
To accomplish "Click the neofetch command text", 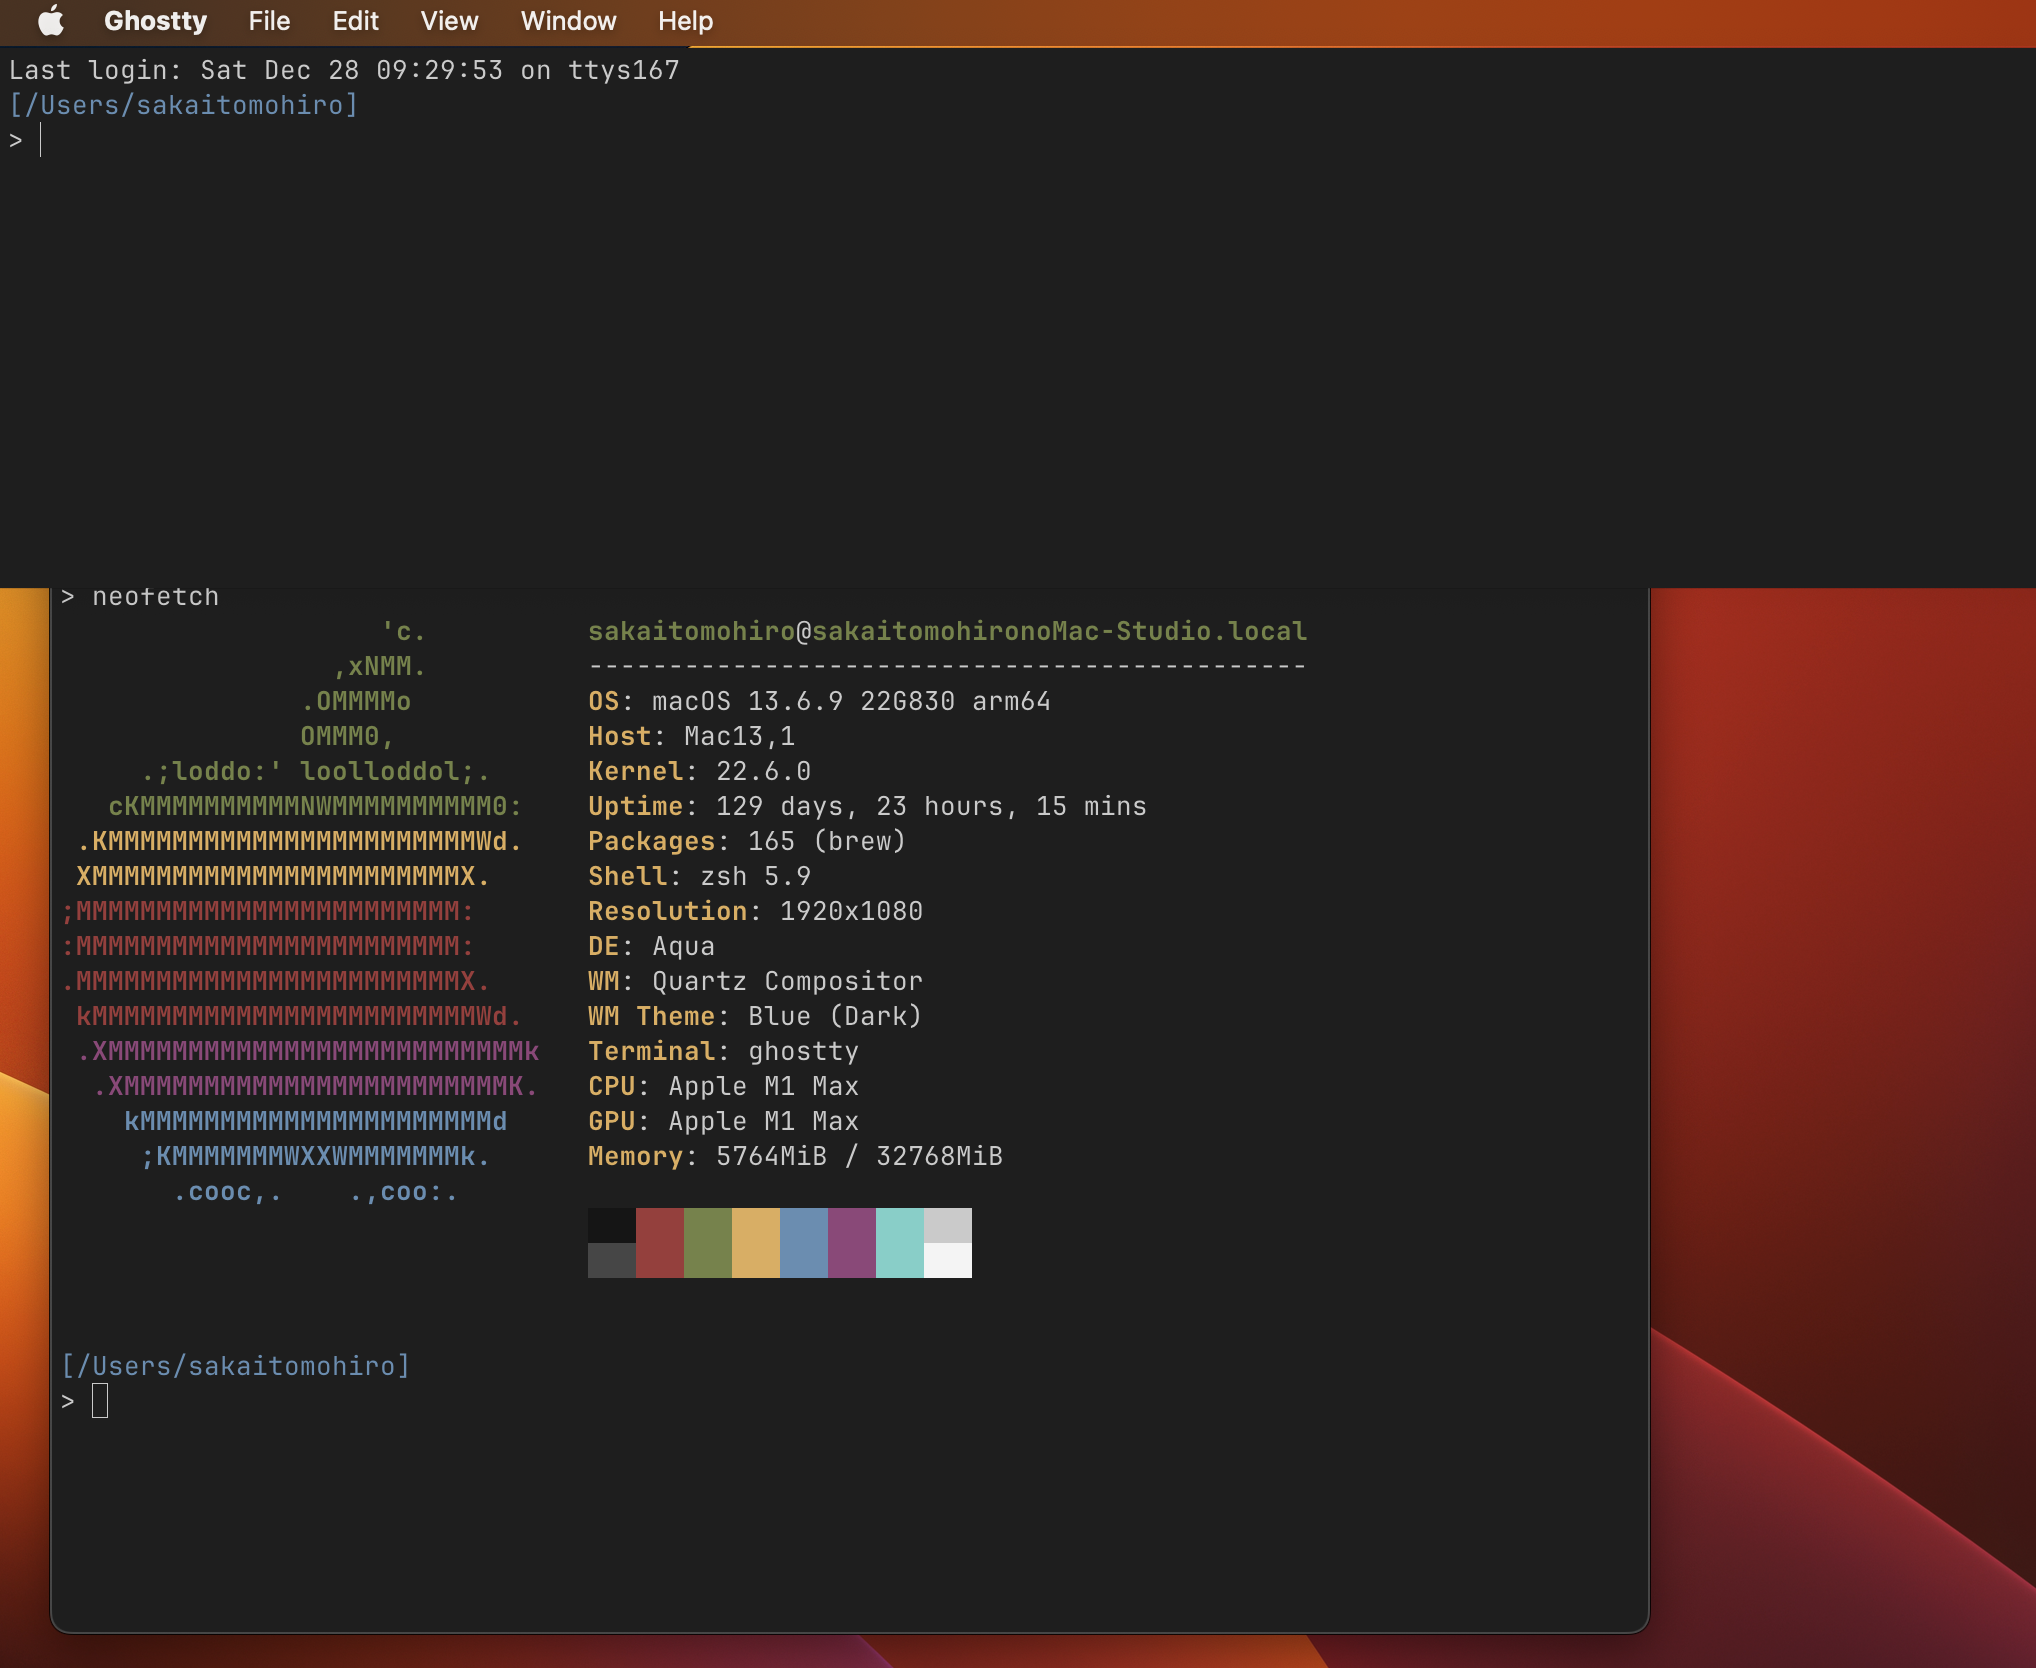I will coord(155,597).
